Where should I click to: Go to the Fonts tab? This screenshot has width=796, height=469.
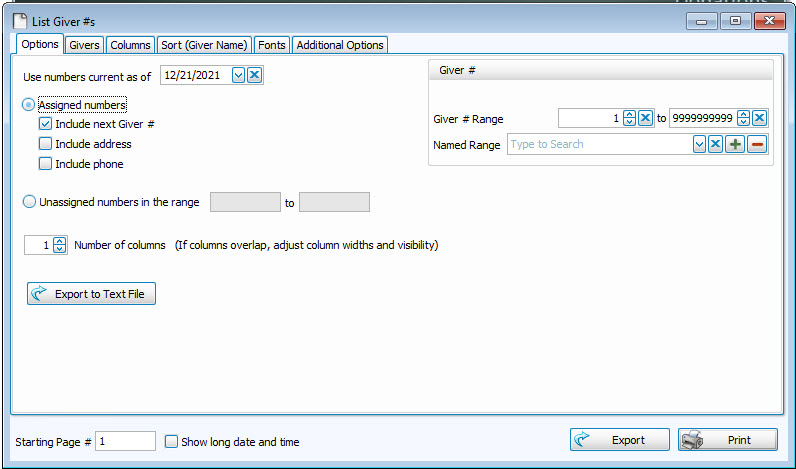(272, 45)
